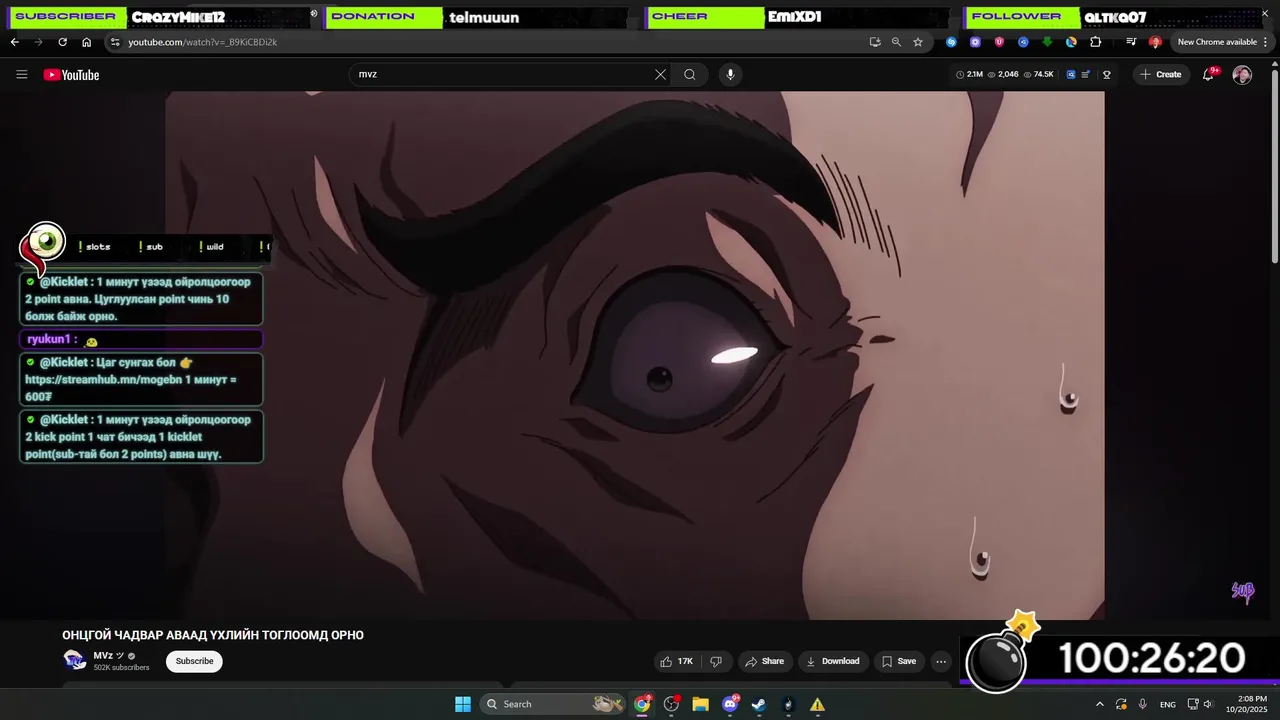Viewport: 1280px width, 720px height.
Task: Open the Chrome profile avatar
Action: pos(1155,42)
